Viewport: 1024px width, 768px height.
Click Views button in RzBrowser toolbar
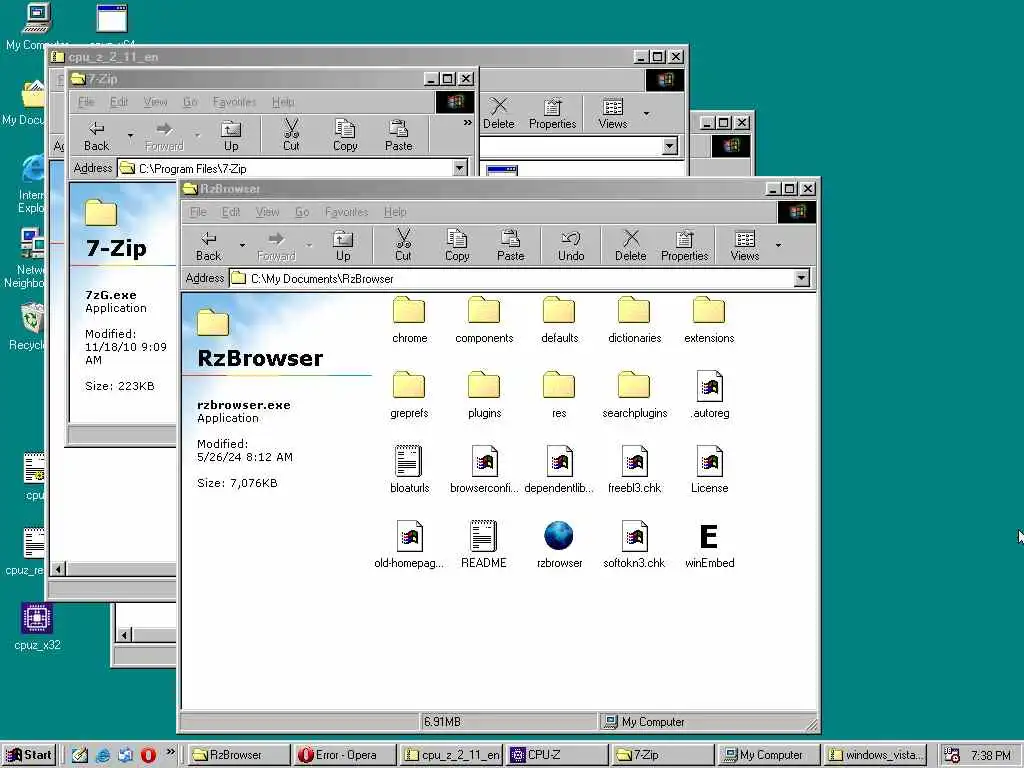[x=744, y=245]
